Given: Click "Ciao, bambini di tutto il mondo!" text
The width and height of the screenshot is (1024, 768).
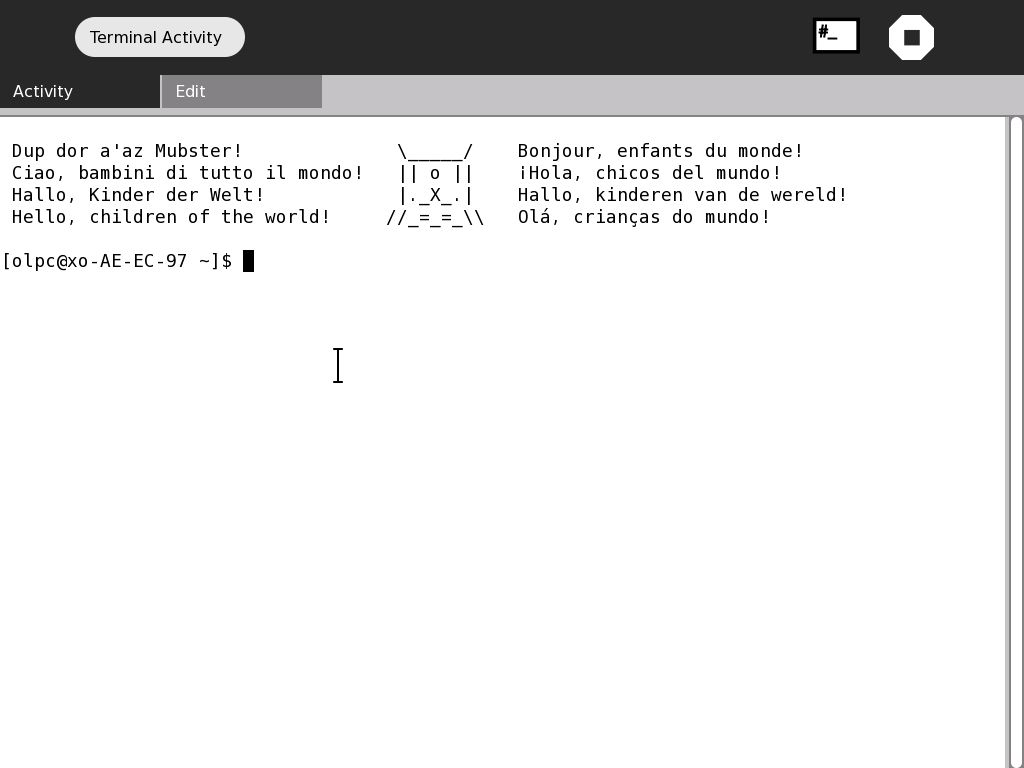Looking at the screenshot, I should [187, 173].
